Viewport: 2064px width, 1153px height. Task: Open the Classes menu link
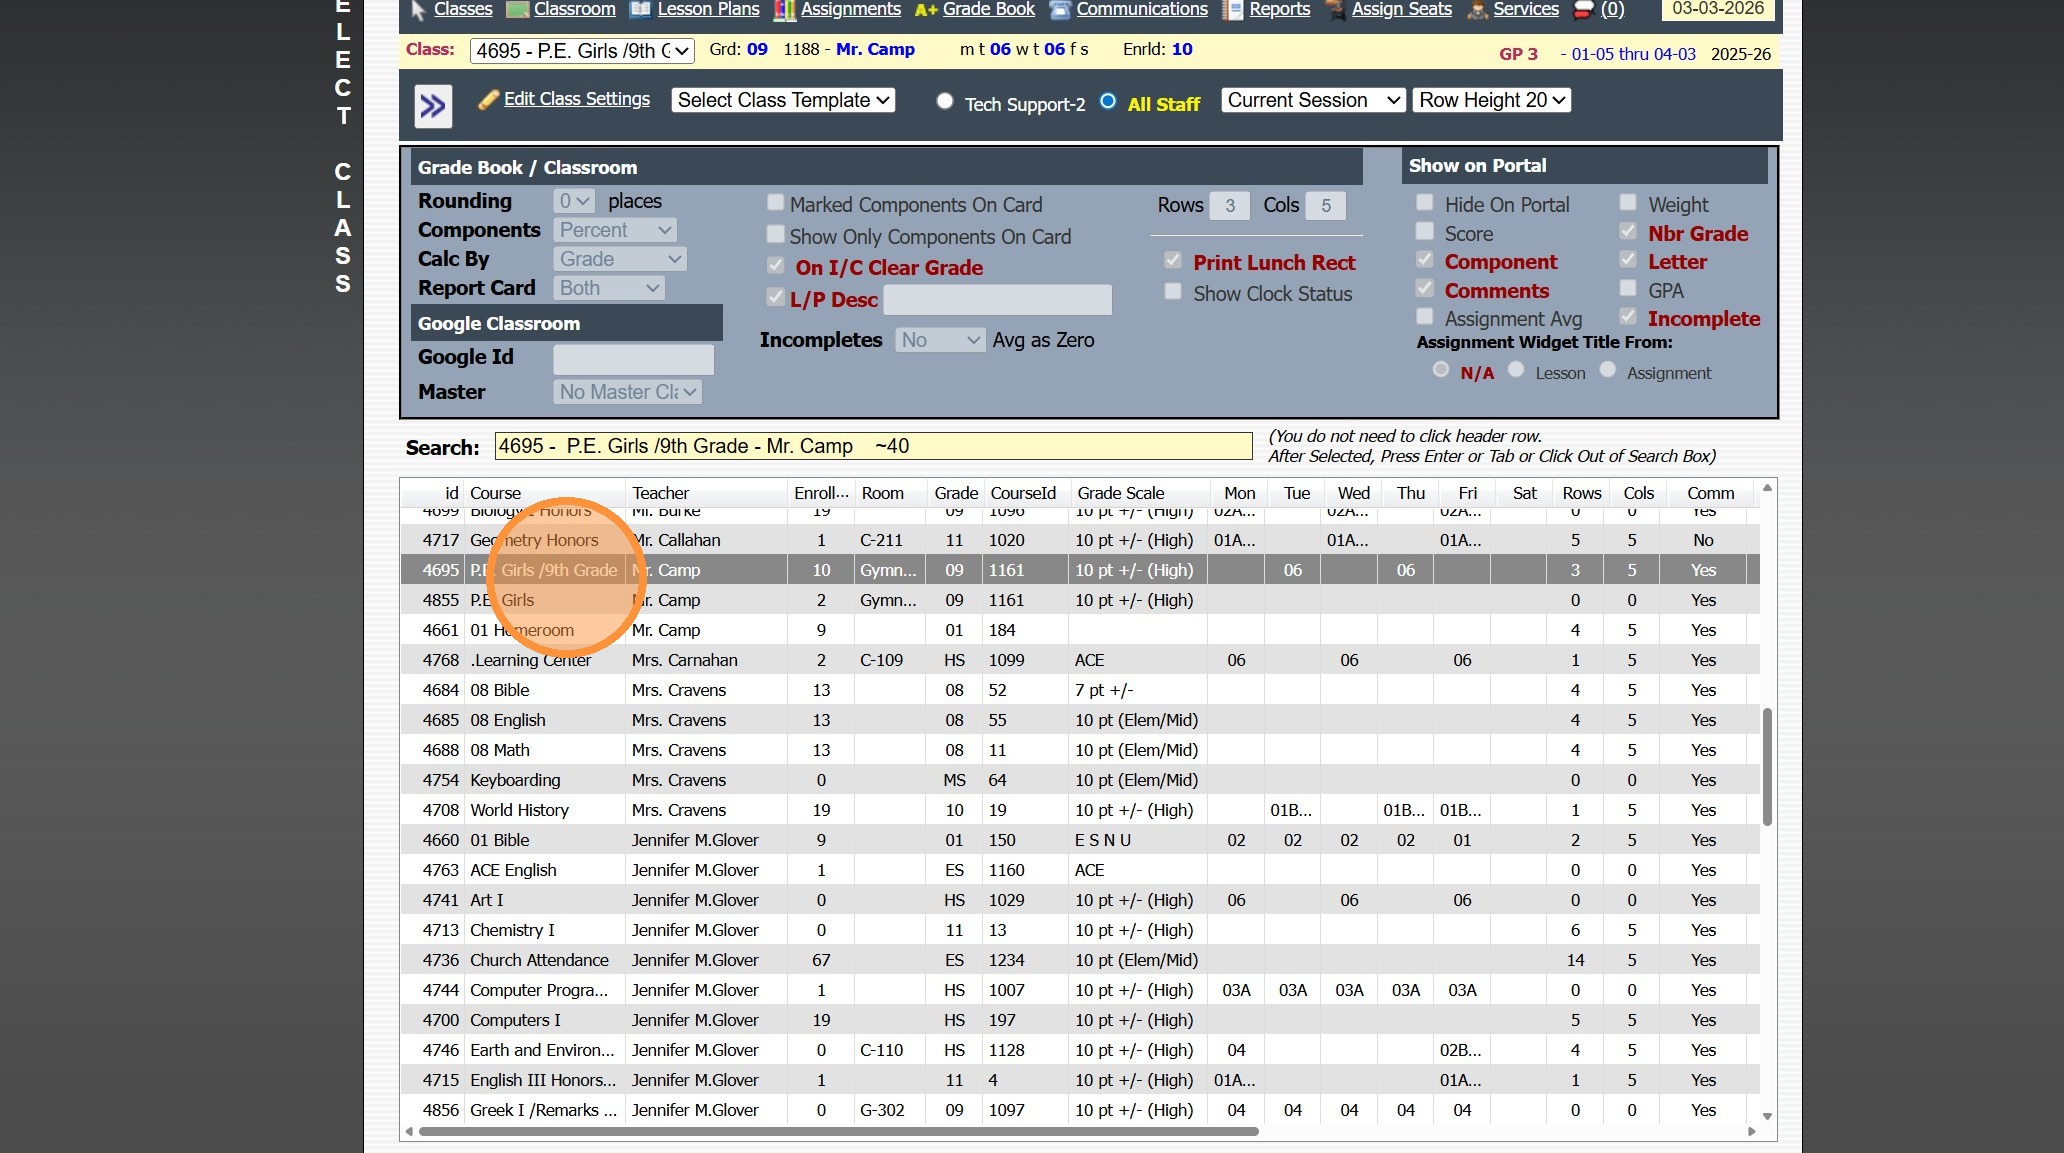pyautogui.click(x=462, y=10)
